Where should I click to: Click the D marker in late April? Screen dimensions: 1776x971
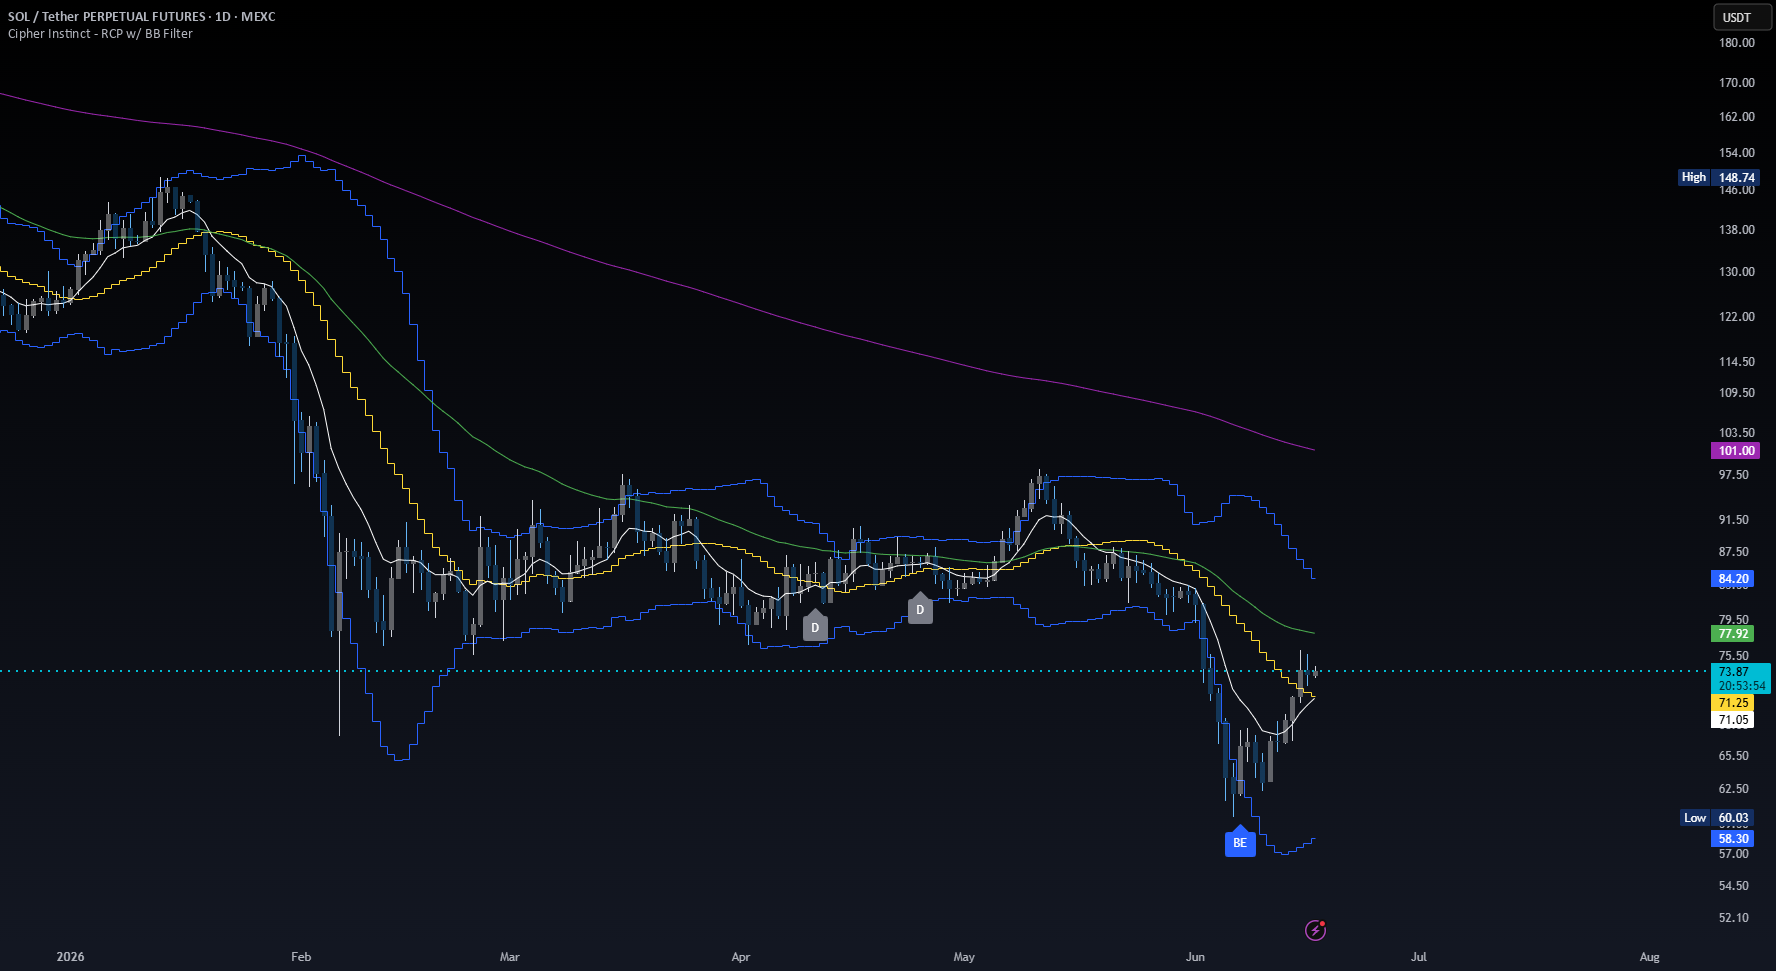click(920, 608)
